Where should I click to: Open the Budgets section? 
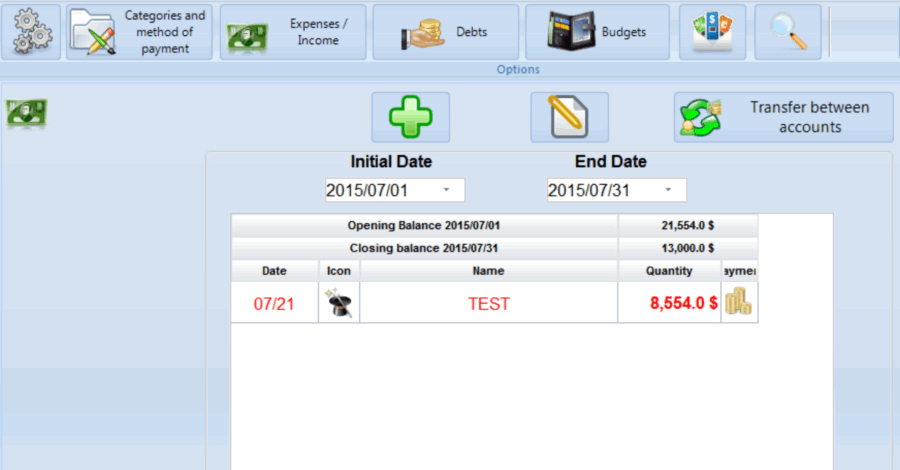pos(598,32)
